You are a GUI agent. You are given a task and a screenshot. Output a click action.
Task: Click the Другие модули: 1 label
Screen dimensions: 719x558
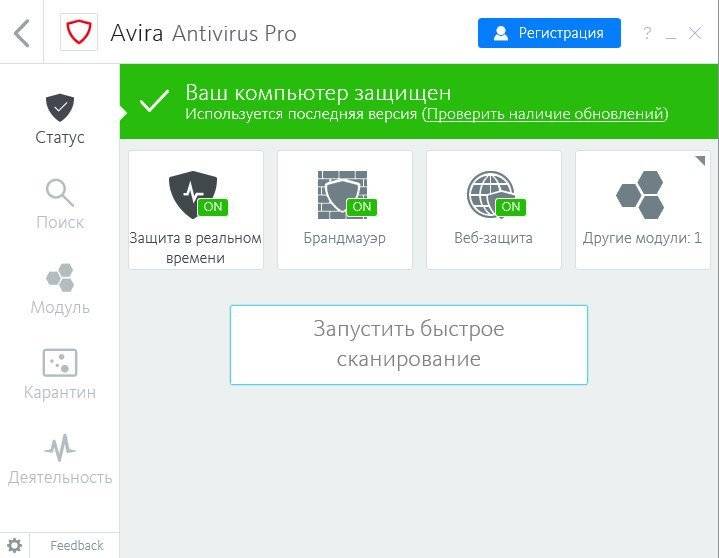point(642,238)
